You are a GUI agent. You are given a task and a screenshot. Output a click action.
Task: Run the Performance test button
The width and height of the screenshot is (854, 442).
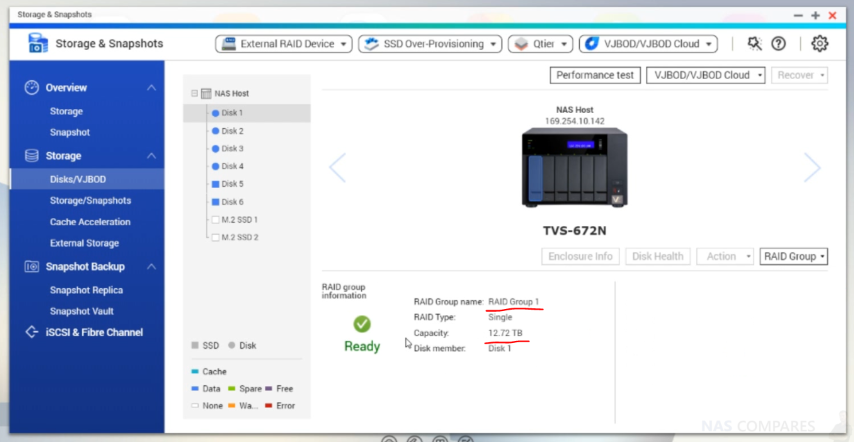[x=595, y=75]
